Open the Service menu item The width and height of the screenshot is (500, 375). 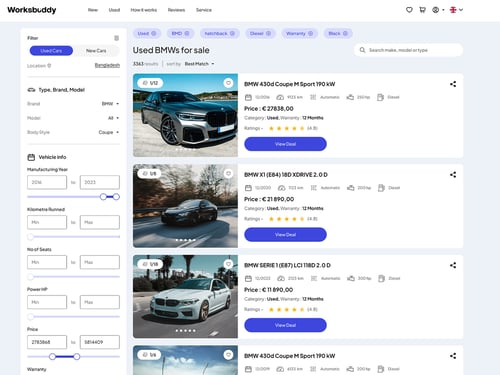pyautogui.click(x=204, y=10)
